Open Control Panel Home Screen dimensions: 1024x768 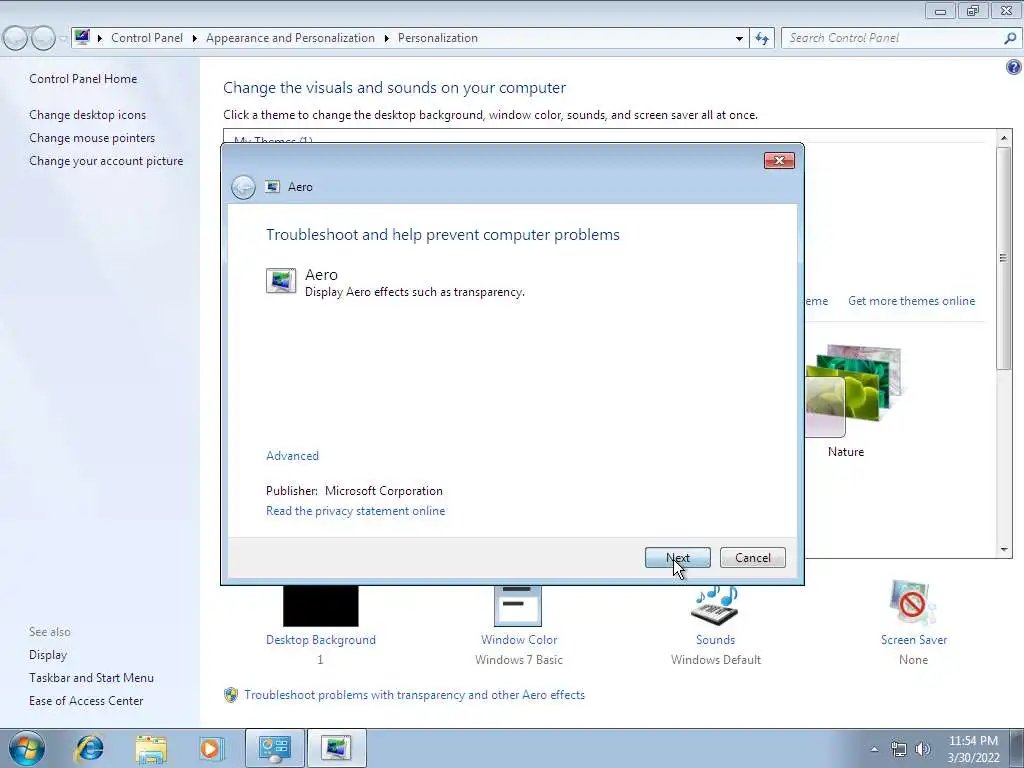83,78
